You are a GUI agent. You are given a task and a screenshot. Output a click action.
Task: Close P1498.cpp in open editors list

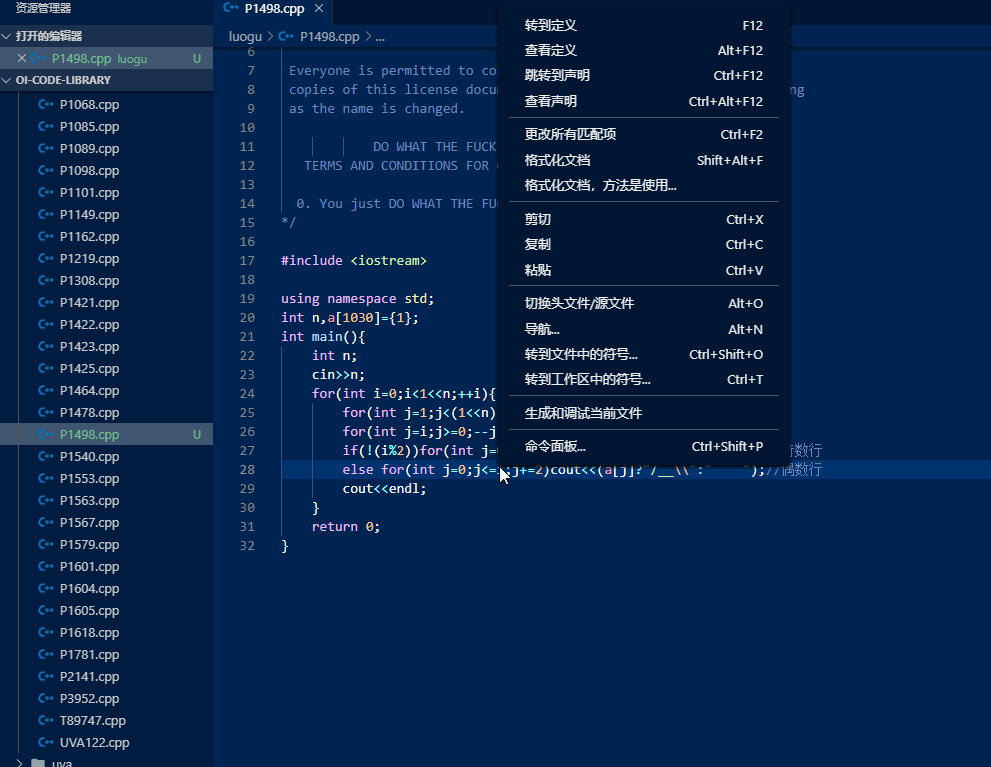coord(21,58)
